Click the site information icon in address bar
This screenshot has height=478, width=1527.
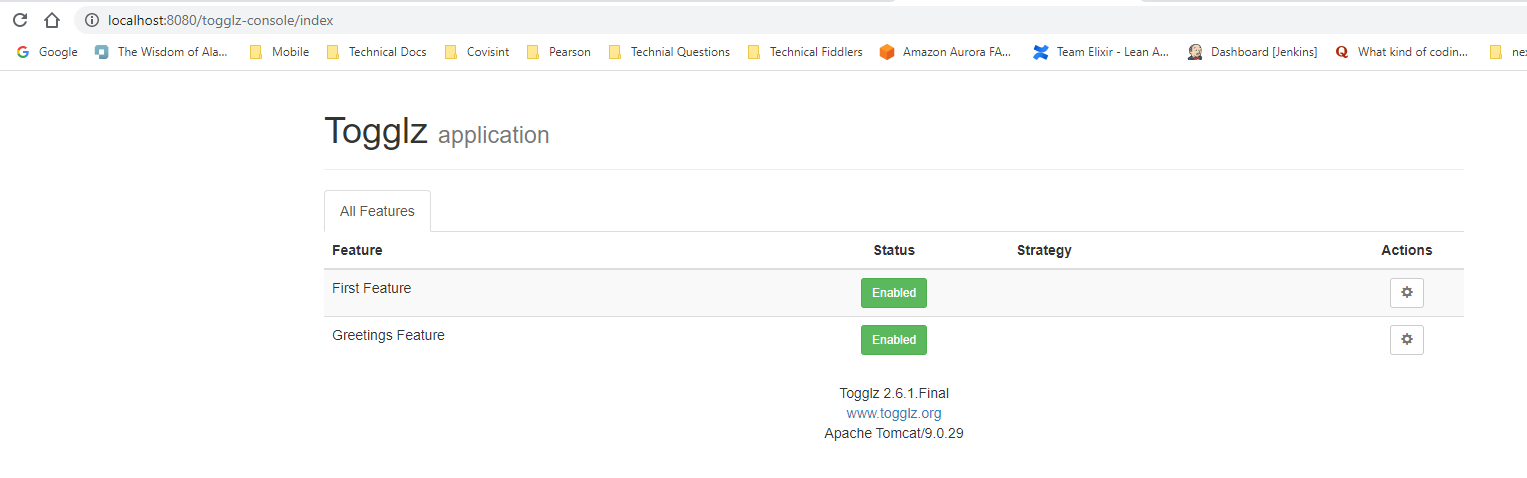[x=92, y=20]
